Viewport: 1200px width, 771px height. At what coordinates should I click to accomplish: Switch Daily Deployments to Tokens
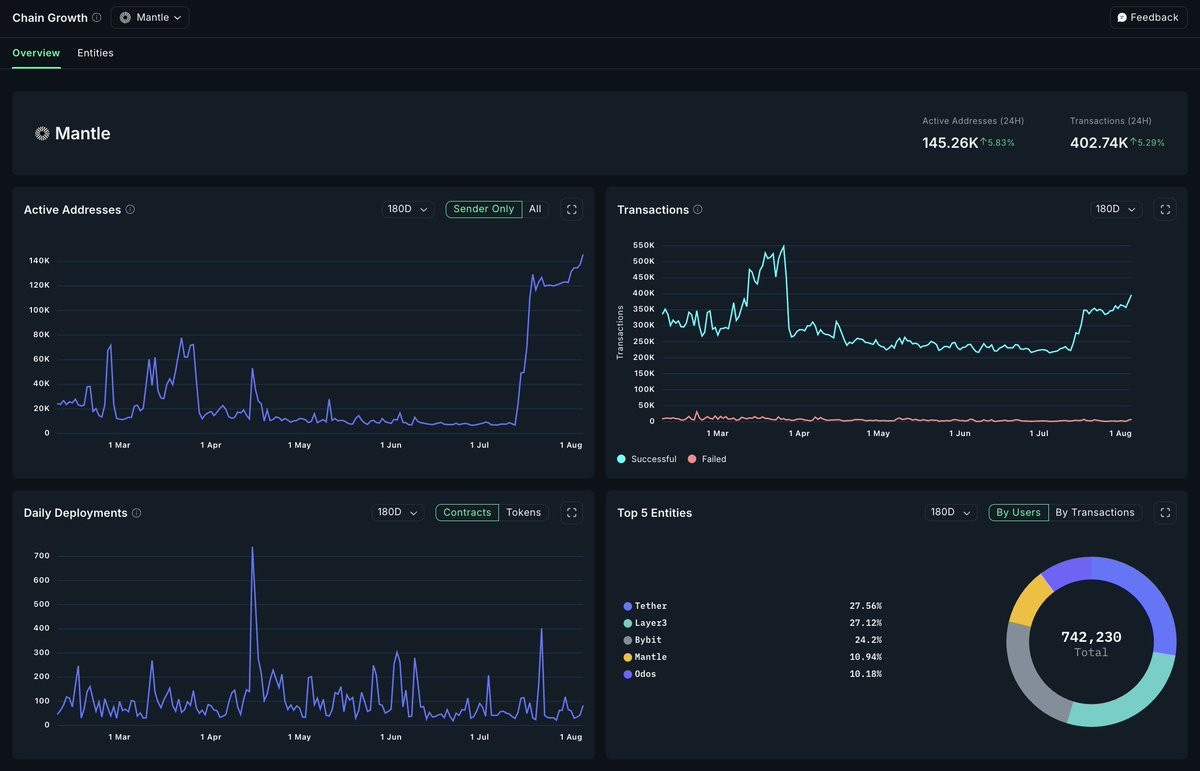pyautogui.click(x=523, y=512)
